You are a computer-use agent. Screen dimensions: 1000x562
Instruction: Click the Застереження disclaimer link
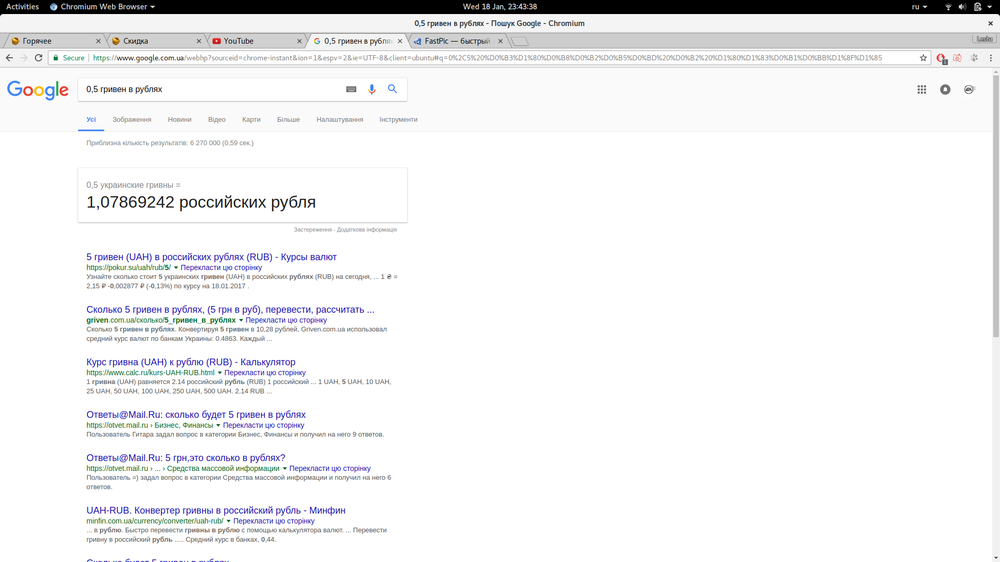tap(312, 230)
